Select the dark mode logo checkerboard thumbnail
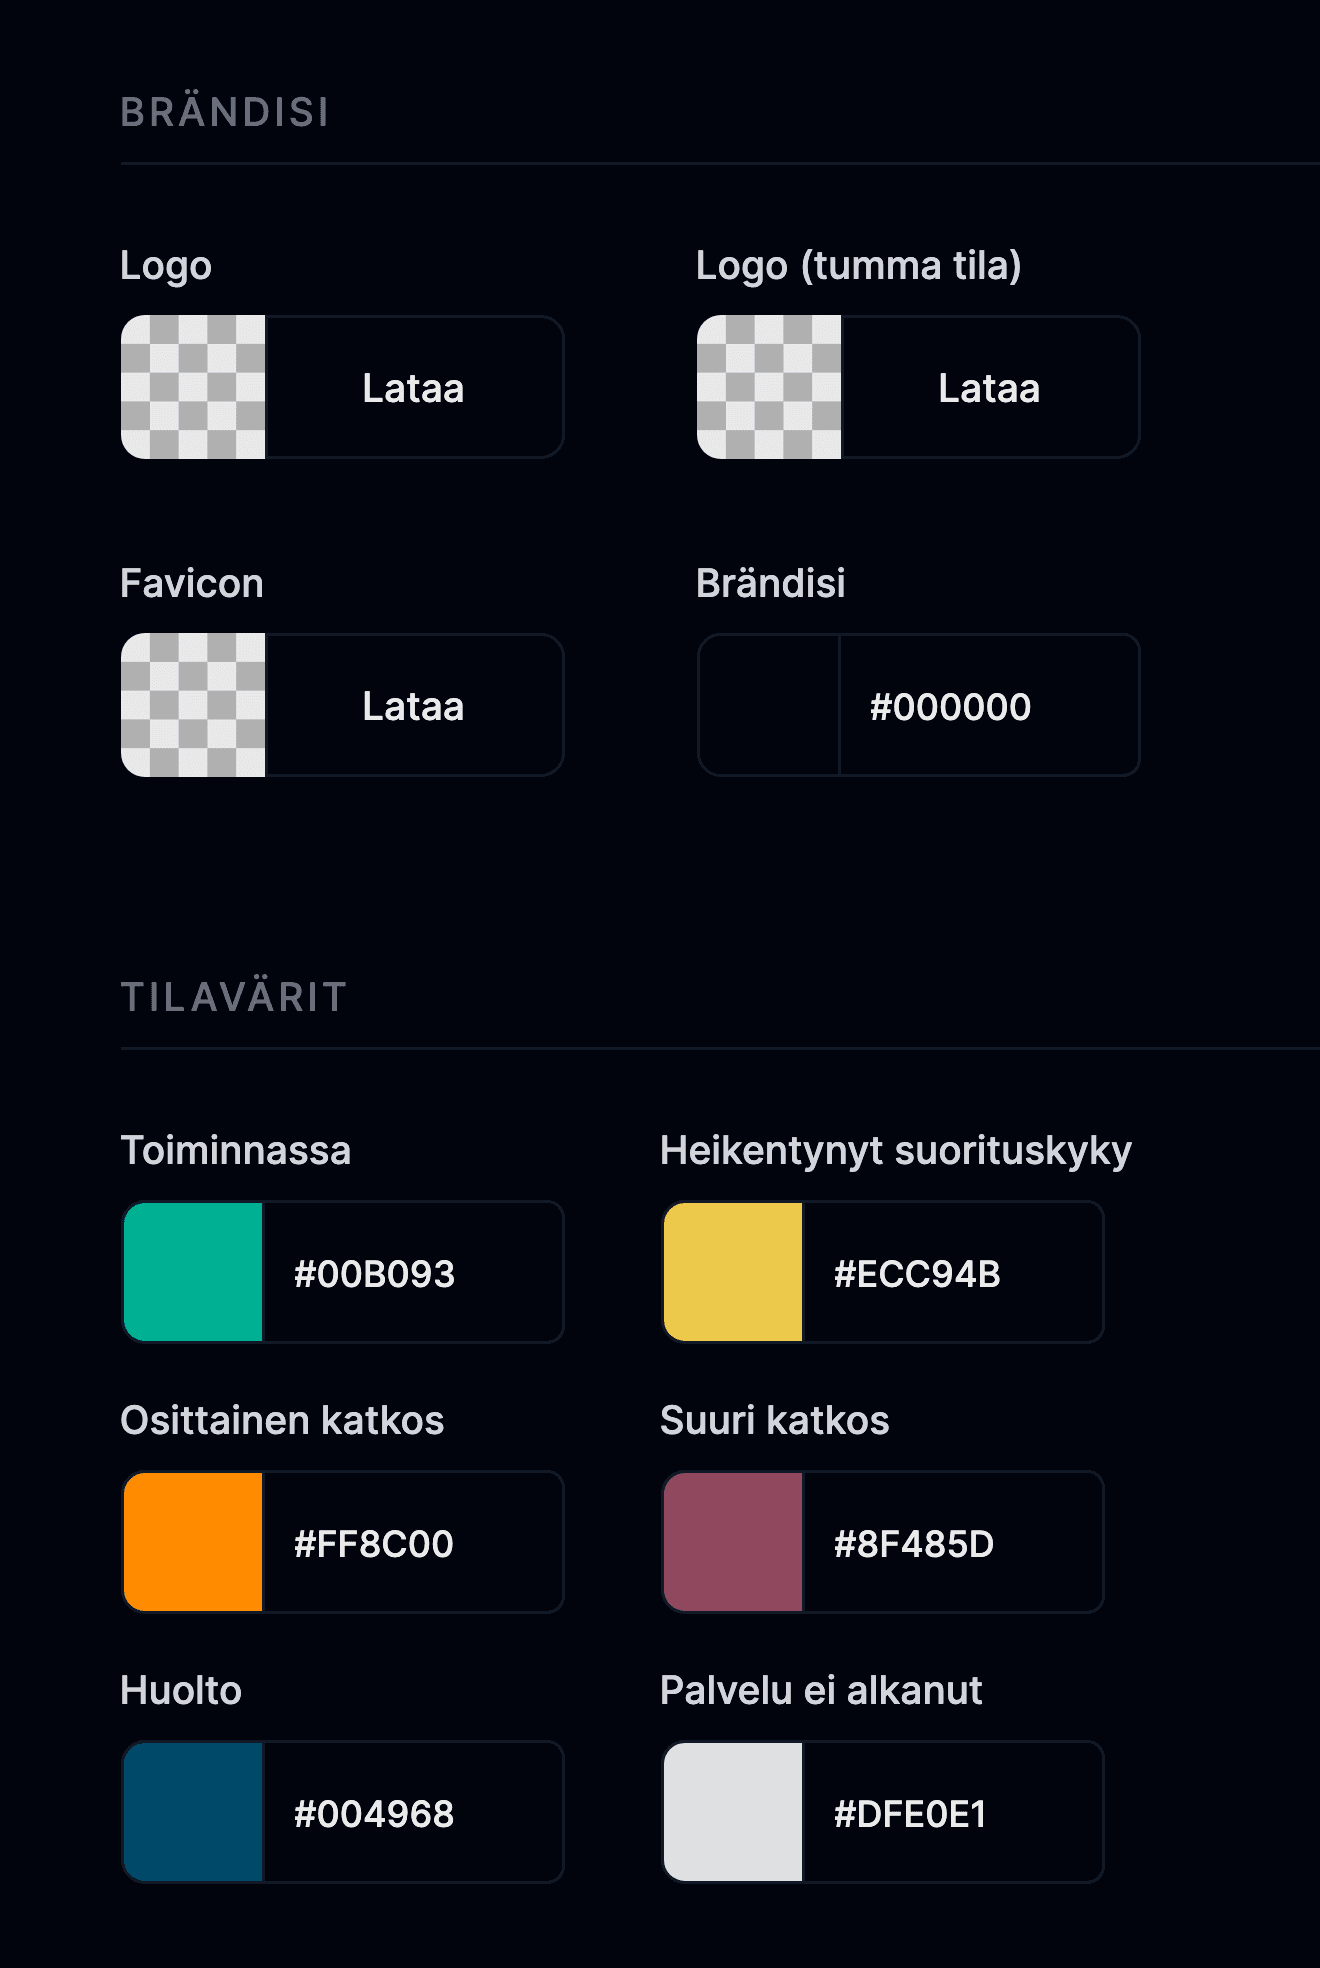Viewport: 1320px width, 1968px height. (769, 387)
